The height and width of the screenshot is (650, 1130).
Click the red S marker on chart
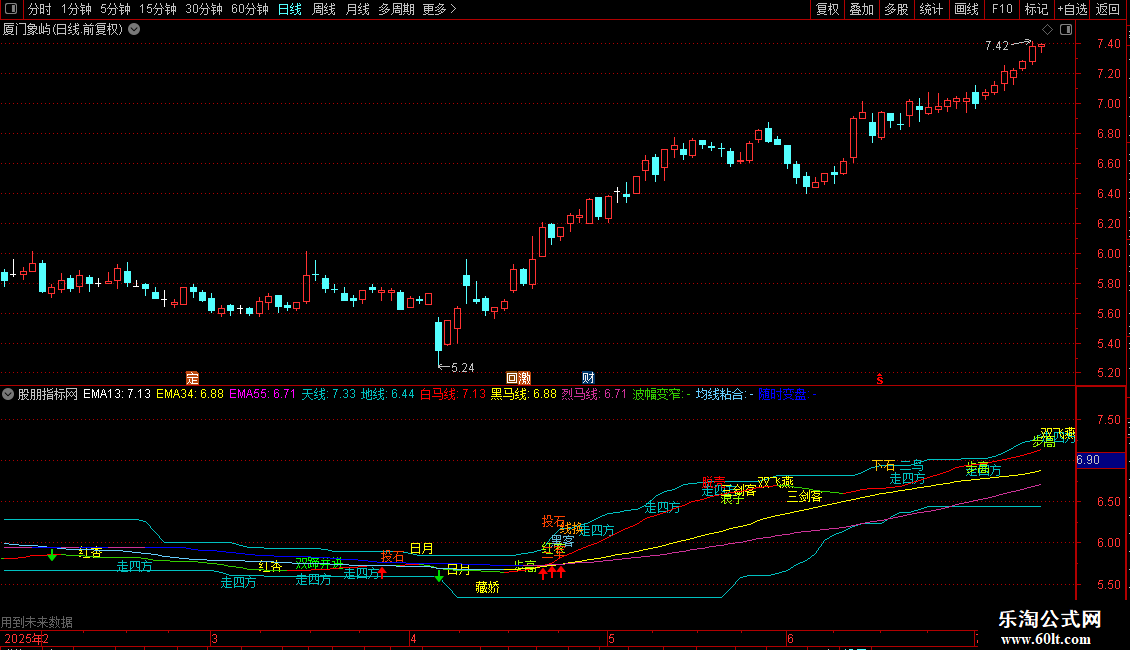879,379
